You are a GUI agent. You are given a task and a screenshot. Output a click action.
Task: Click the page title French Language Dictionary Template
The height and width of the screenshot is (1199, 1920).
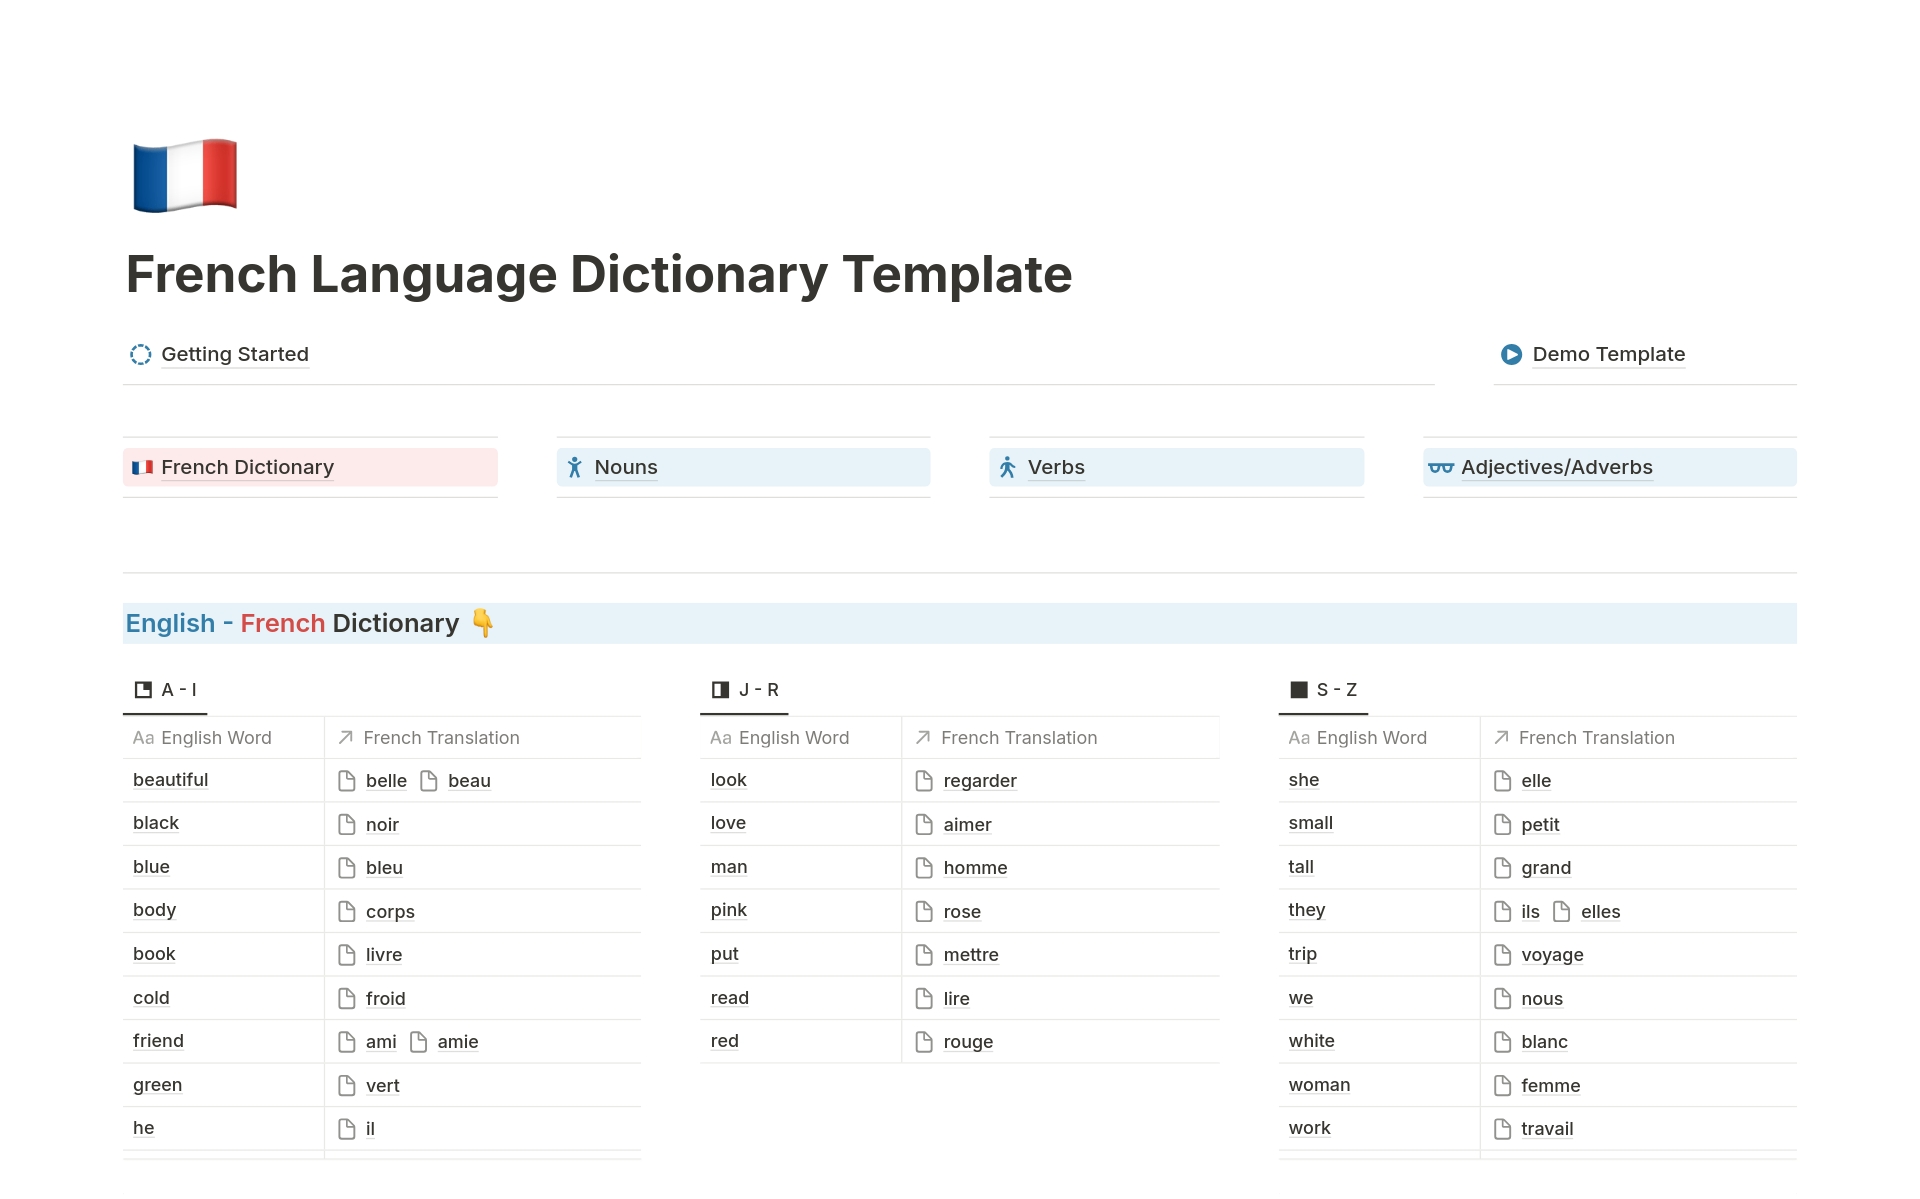(x=598, y=274)
